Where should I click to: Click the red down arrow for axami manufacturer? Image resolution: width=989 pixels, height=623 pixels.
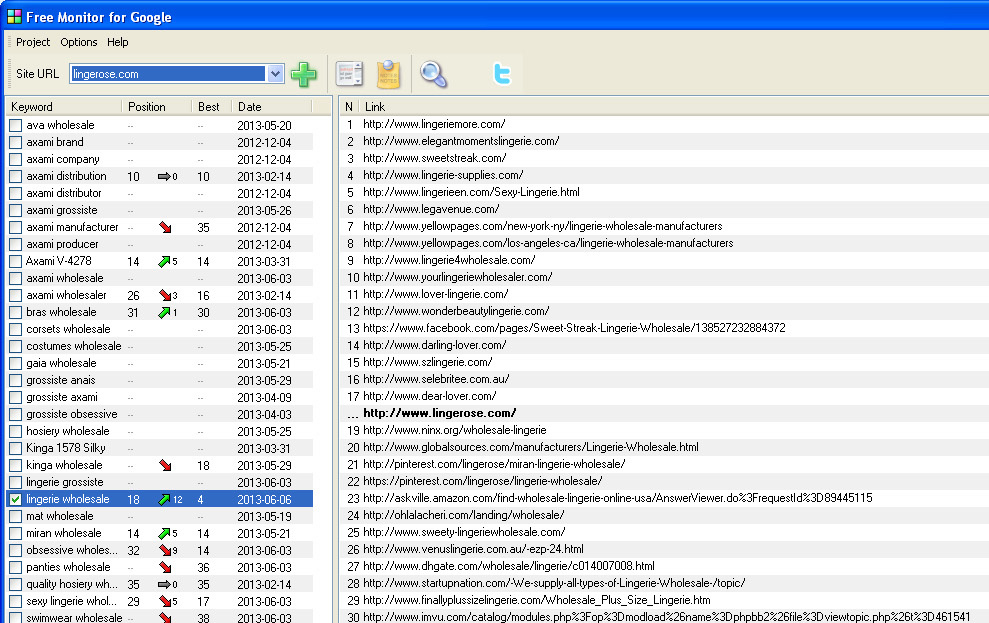165,227
